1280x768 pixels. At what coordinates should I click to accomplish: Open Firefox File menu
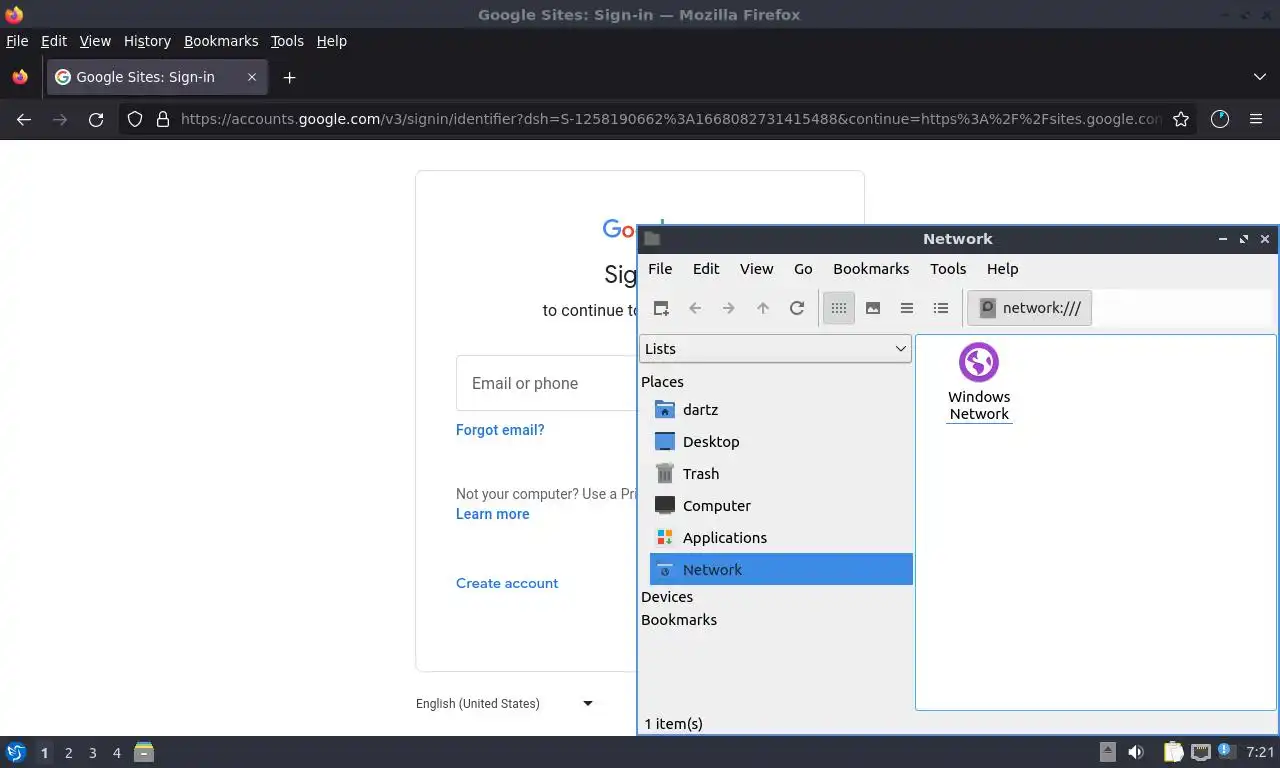17,41
